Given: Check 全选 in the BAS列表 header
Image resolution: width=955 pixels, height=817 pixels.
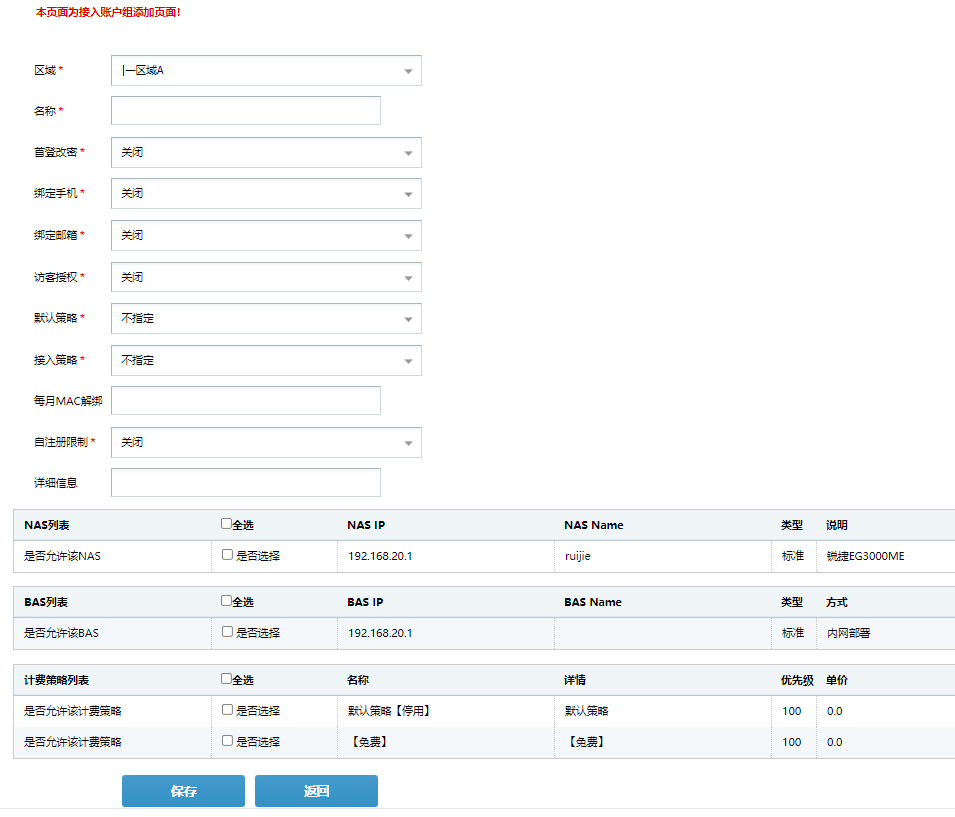Looking at the screenshot, I should pos(227,601).
